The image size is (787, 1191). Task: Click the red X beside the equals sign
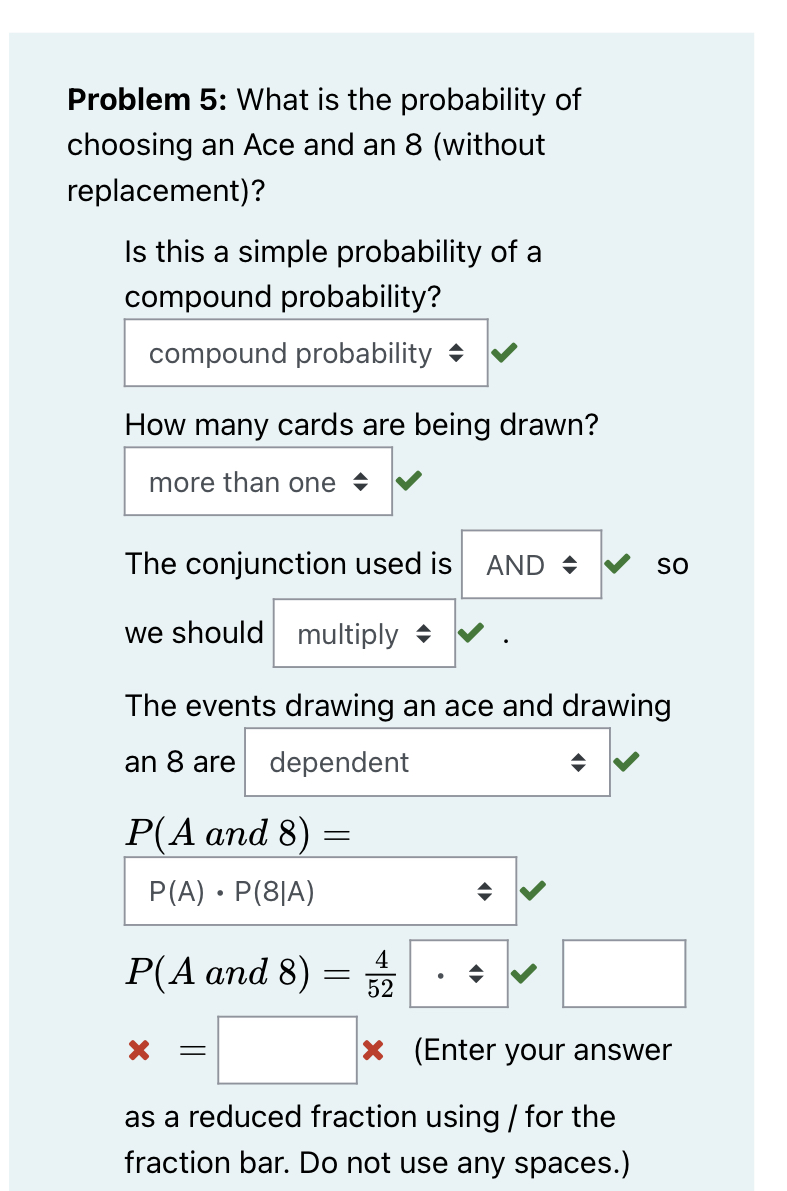coord(138,1049)
